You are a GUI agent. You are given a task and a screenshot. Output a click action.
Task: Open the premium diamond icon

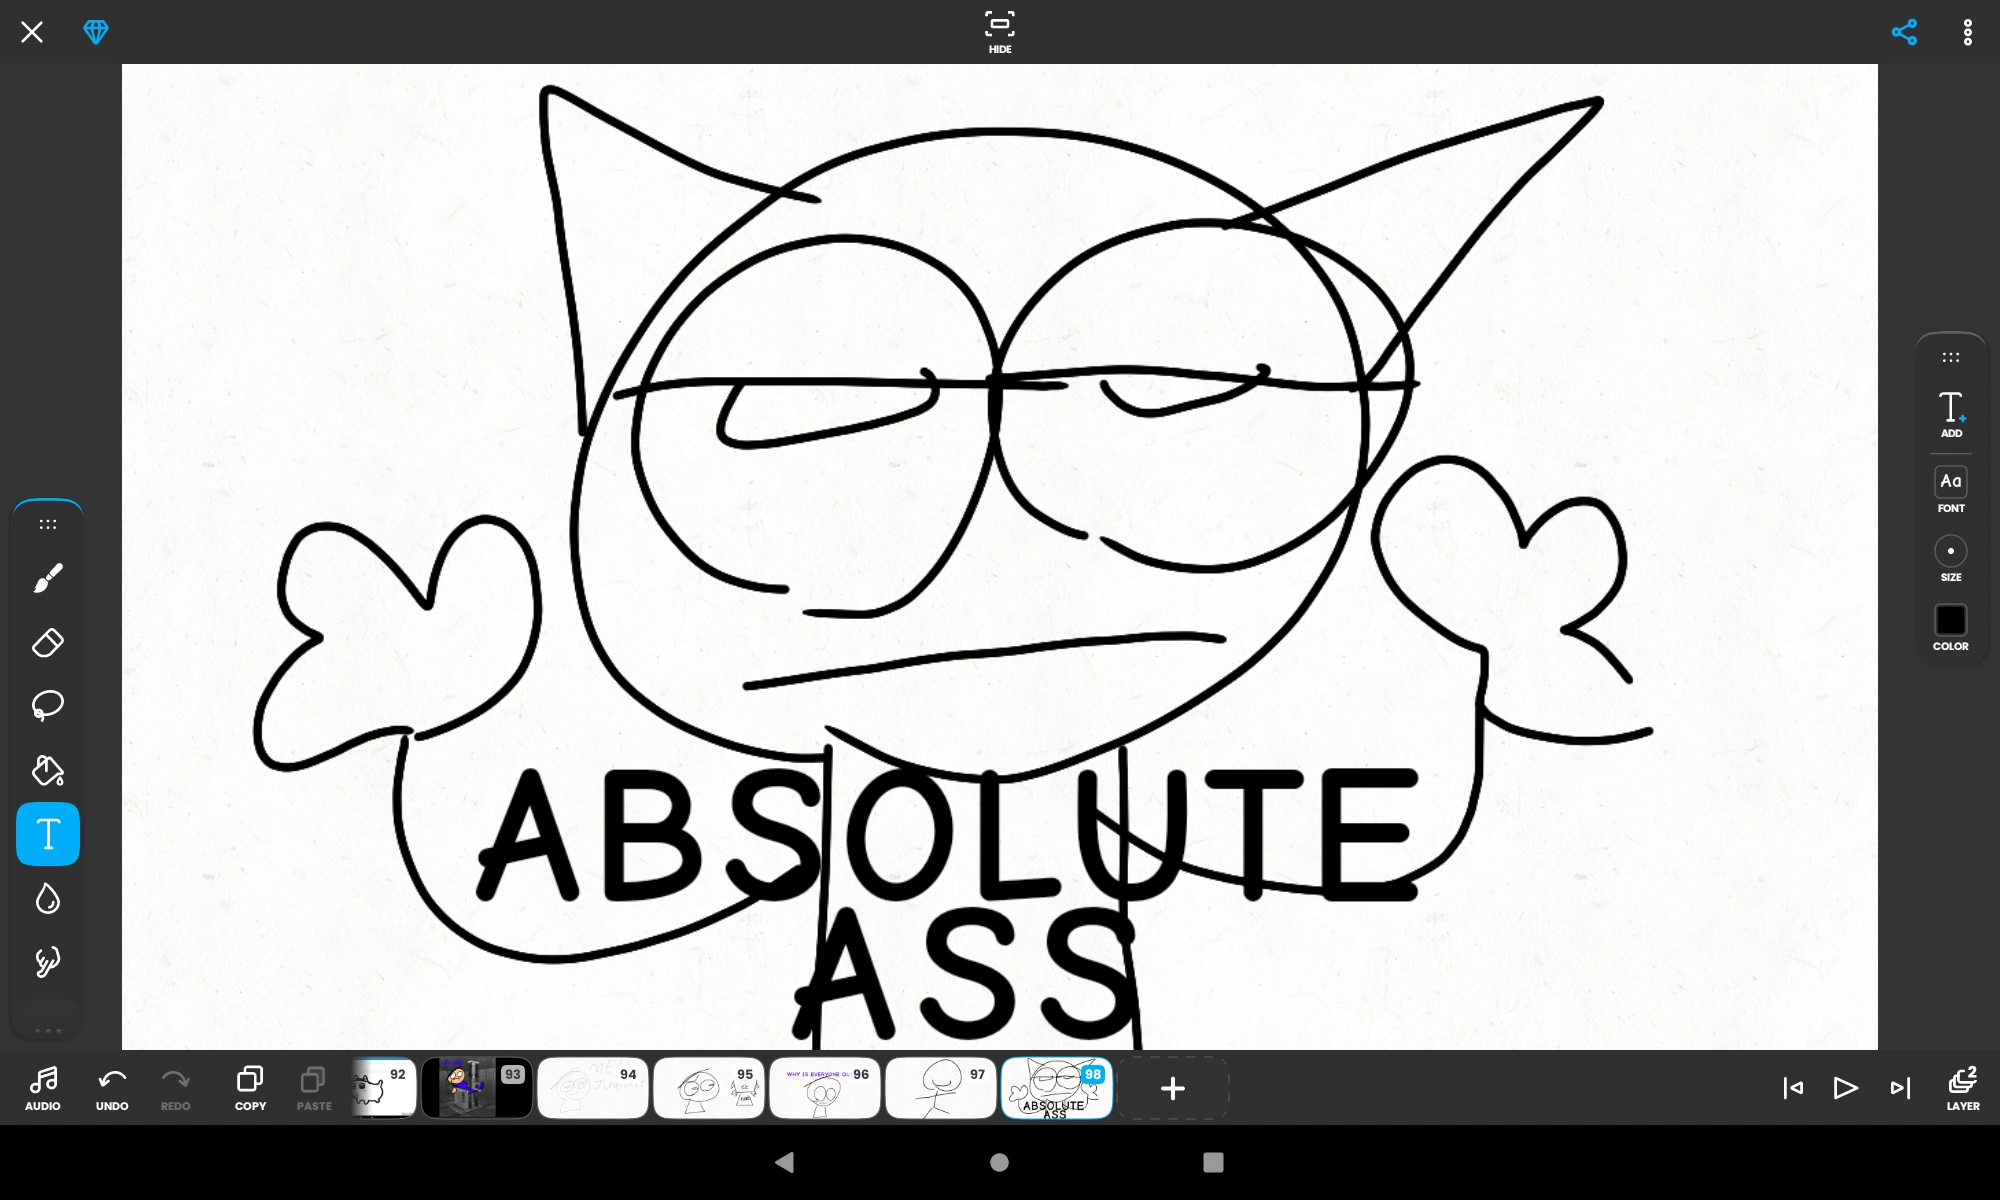pos(96,32)
